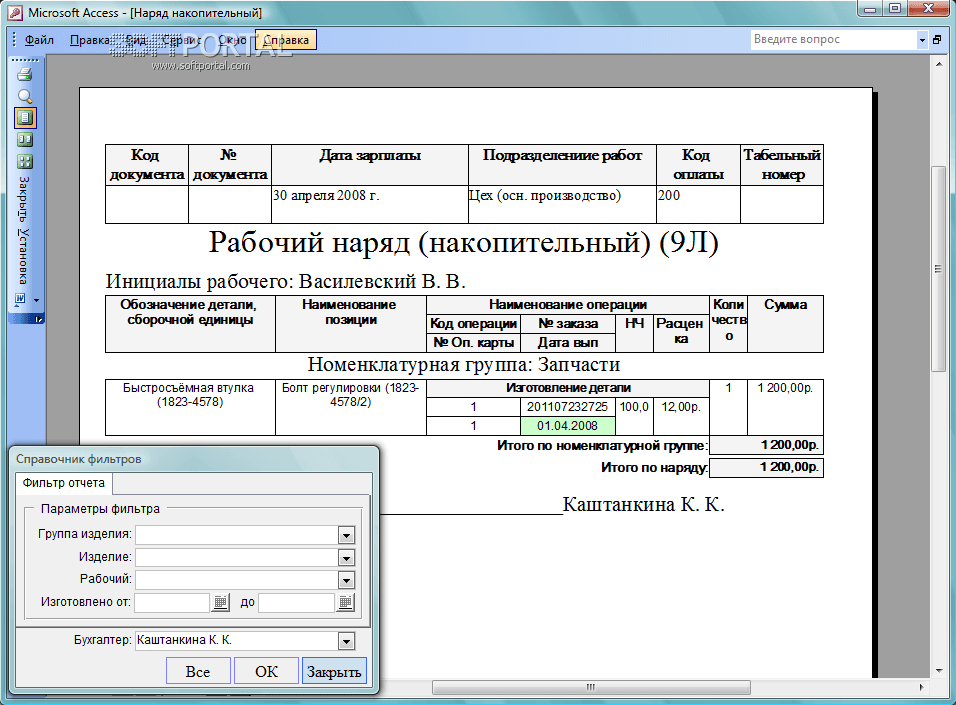The image size is (956, 705).
Task: Click the Группа изделия combo field
Action: [237, 535]
